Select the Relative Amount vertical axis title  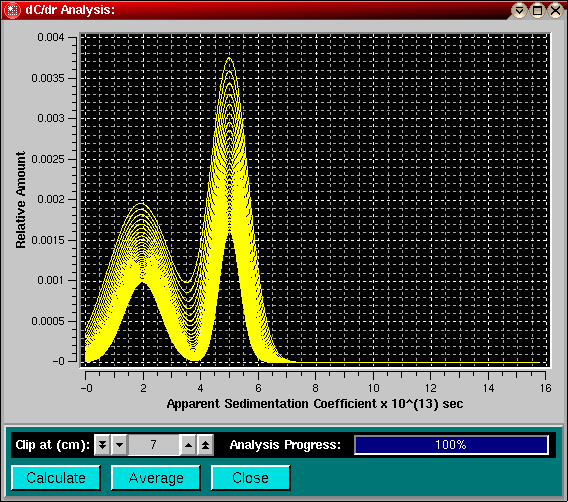click(x=21, y=200)
